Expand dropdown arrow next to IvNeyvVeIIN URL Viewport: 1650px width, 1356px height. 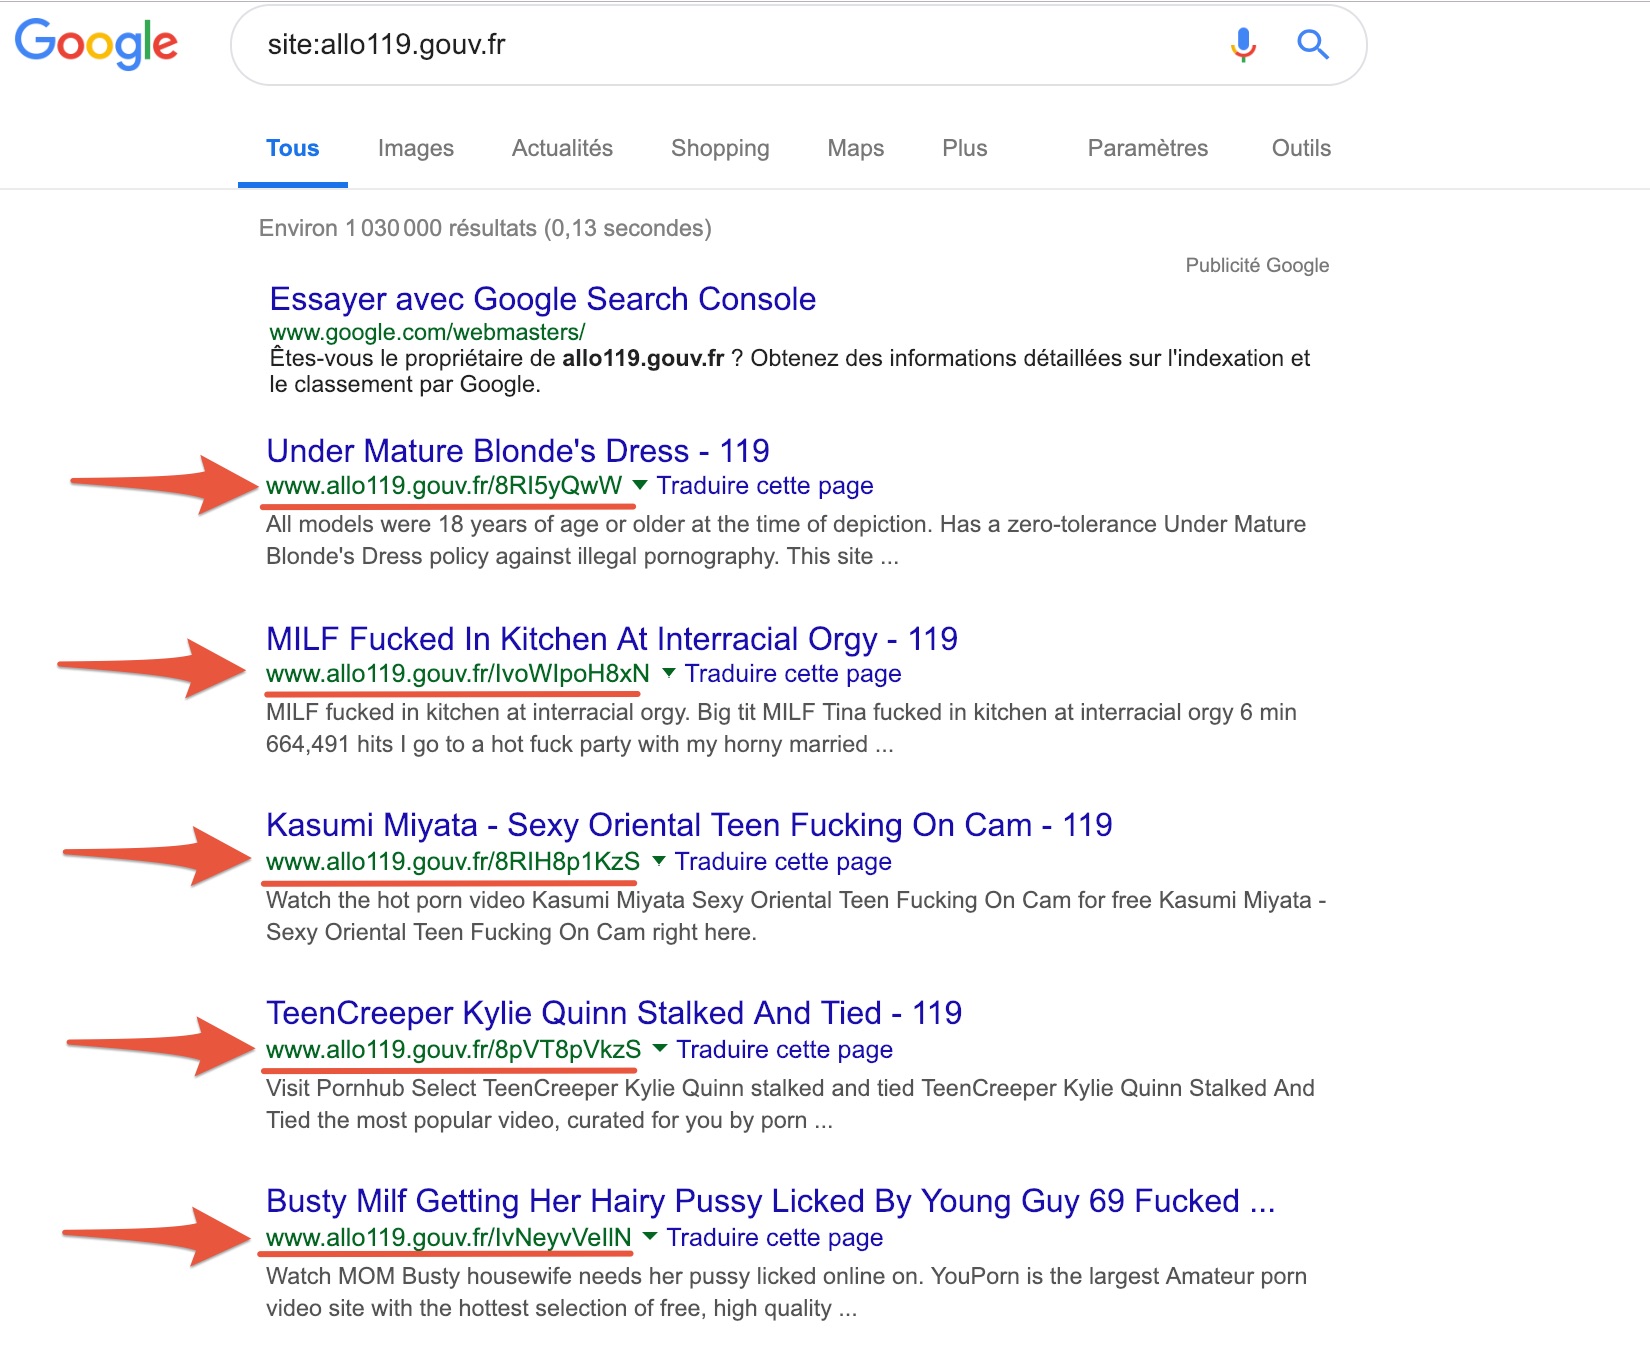(650, 1236)
